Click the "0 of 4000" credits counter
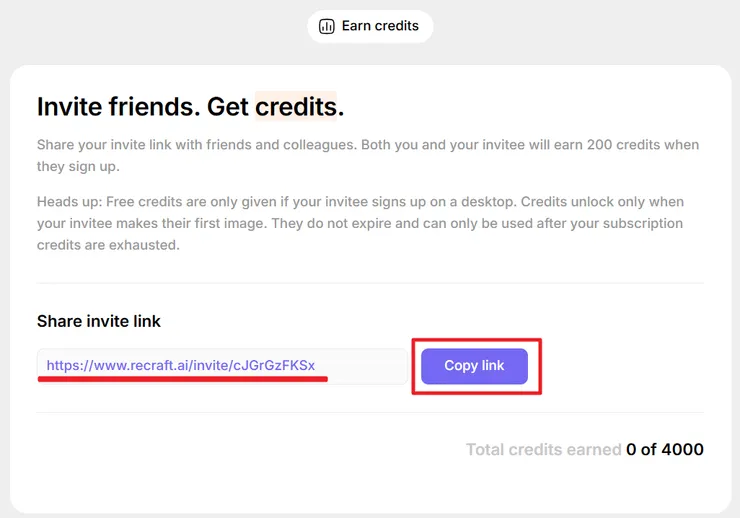Screen dimensions: 740x518 (665, 450)
